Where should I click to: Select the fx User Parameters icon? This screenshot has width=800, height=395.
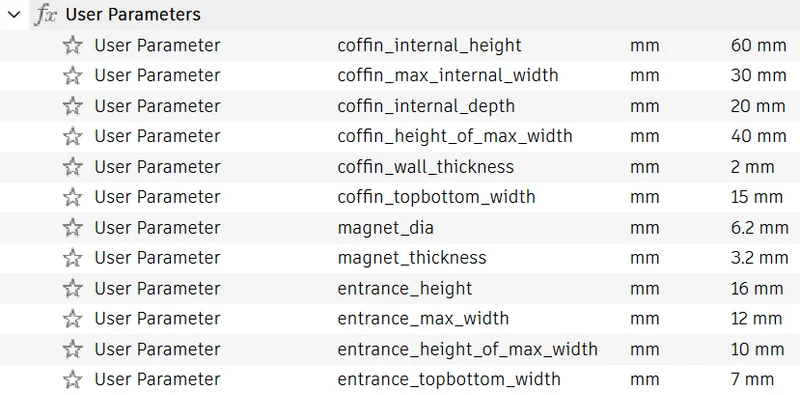[45, 15]
